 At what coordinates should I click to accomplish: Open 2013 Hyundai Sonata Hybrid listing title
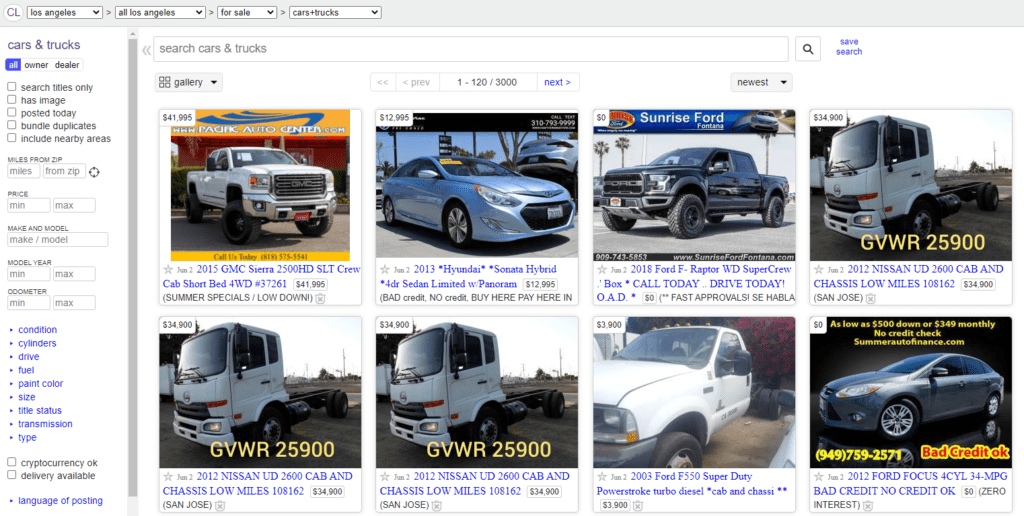coord(468,276)
